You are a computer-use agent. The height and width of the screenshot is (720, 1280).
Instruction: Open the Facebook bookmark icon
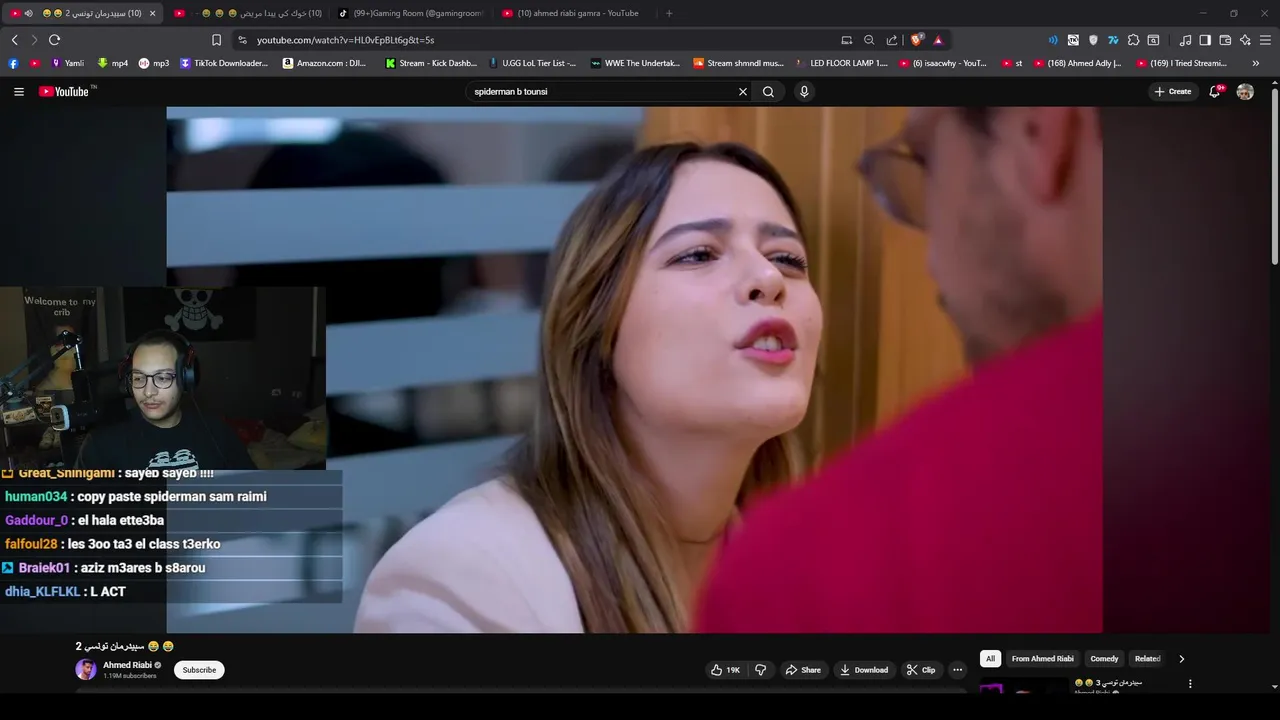pos(13,63)
